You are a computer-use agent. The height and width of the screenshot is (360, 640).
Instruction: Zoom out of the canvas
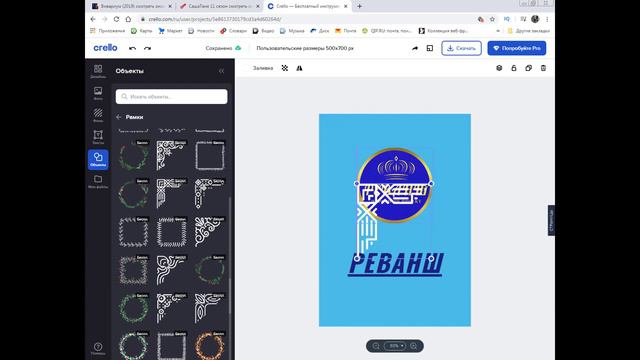point(376,346)
